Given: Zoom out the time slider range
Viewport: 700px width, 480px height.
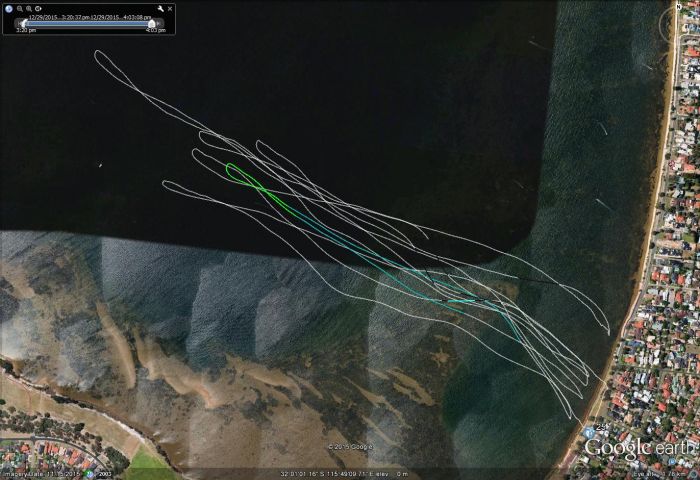Looking at the screenshot, I should tap(19, 8).
